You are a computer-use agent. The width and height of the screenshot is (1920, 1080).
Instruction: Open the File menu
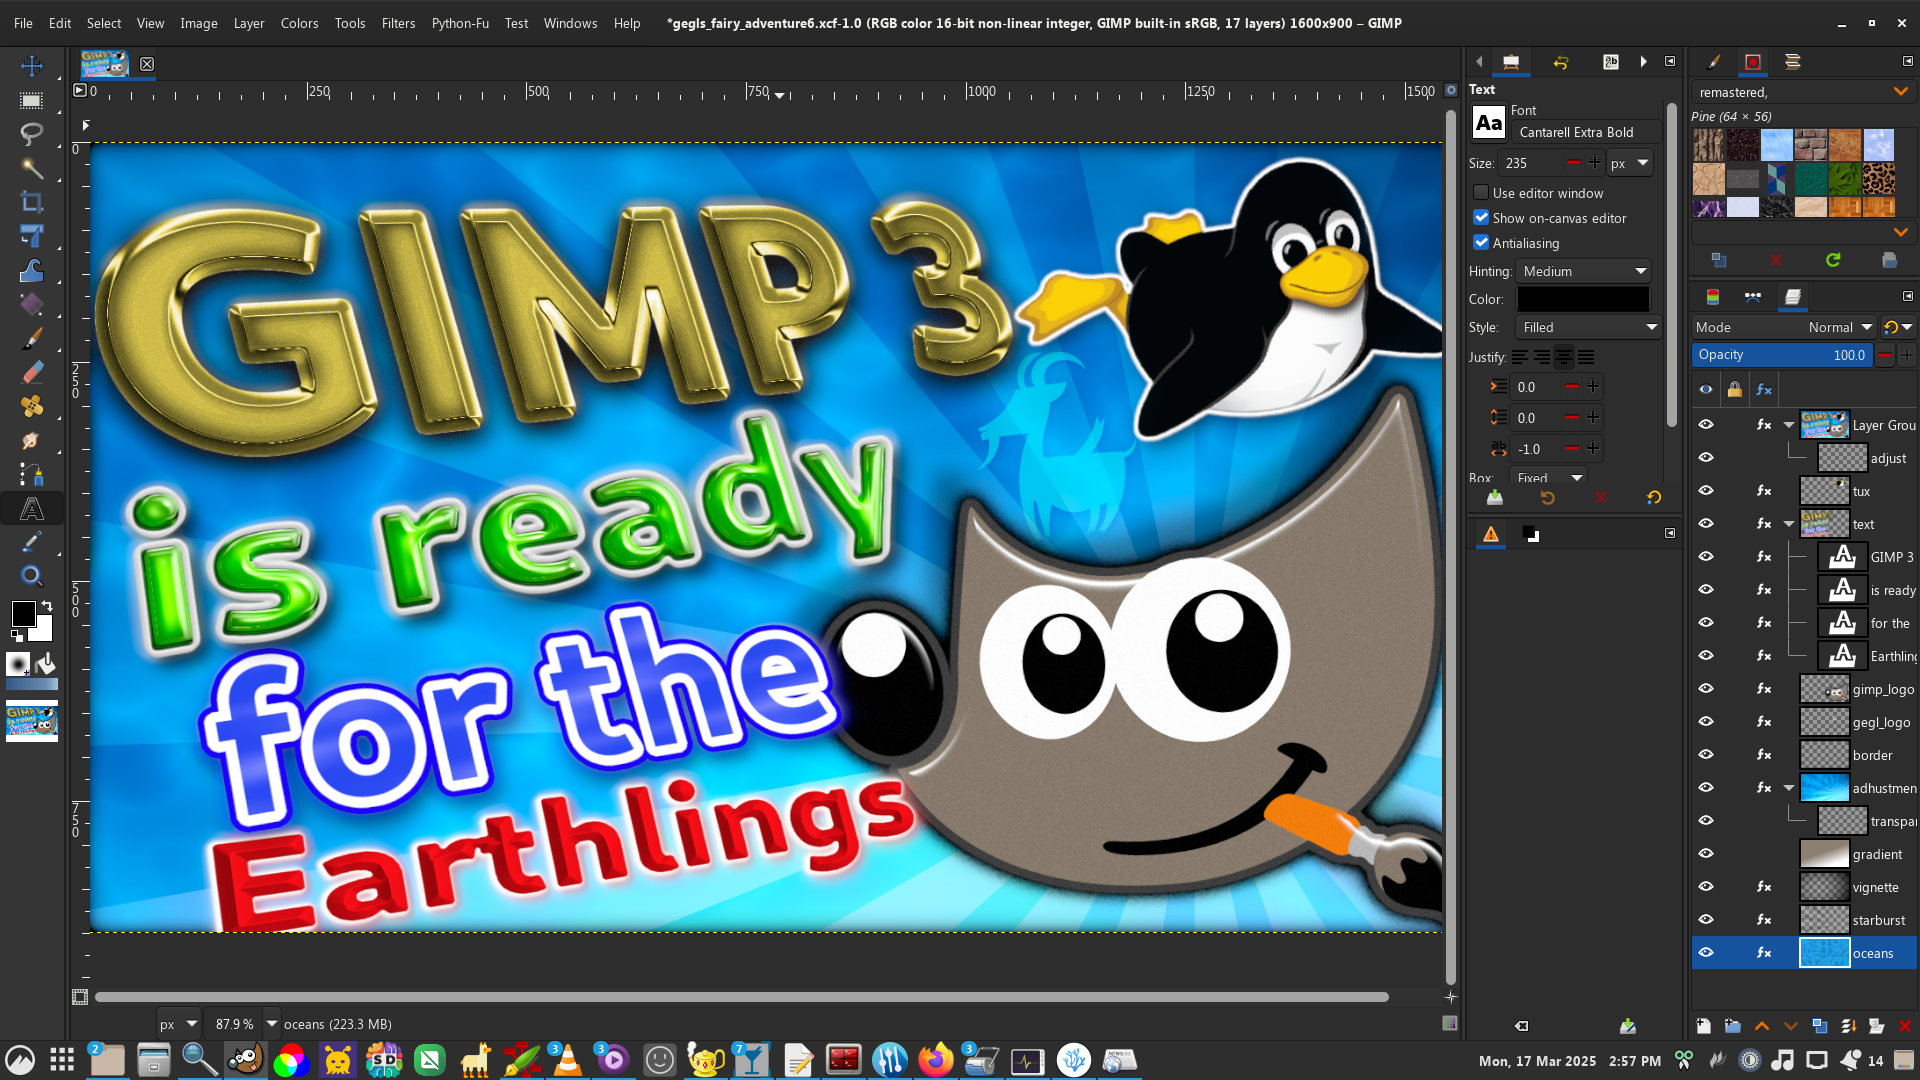pos(23,23)
